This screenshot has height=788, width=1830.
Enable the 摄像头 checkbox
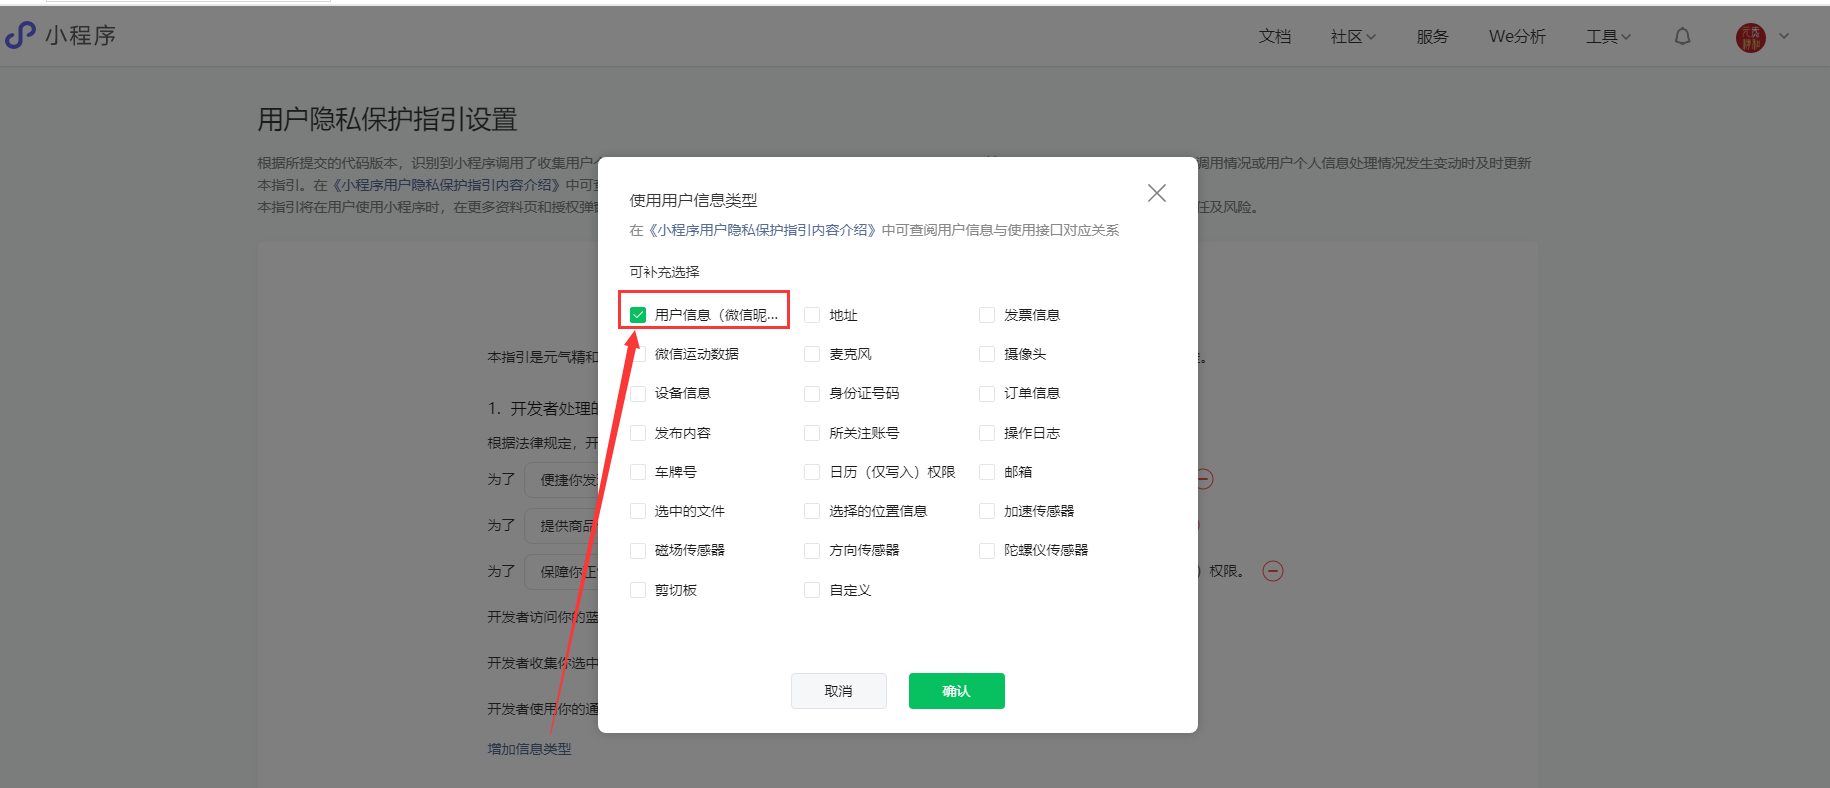pos(987,354)
